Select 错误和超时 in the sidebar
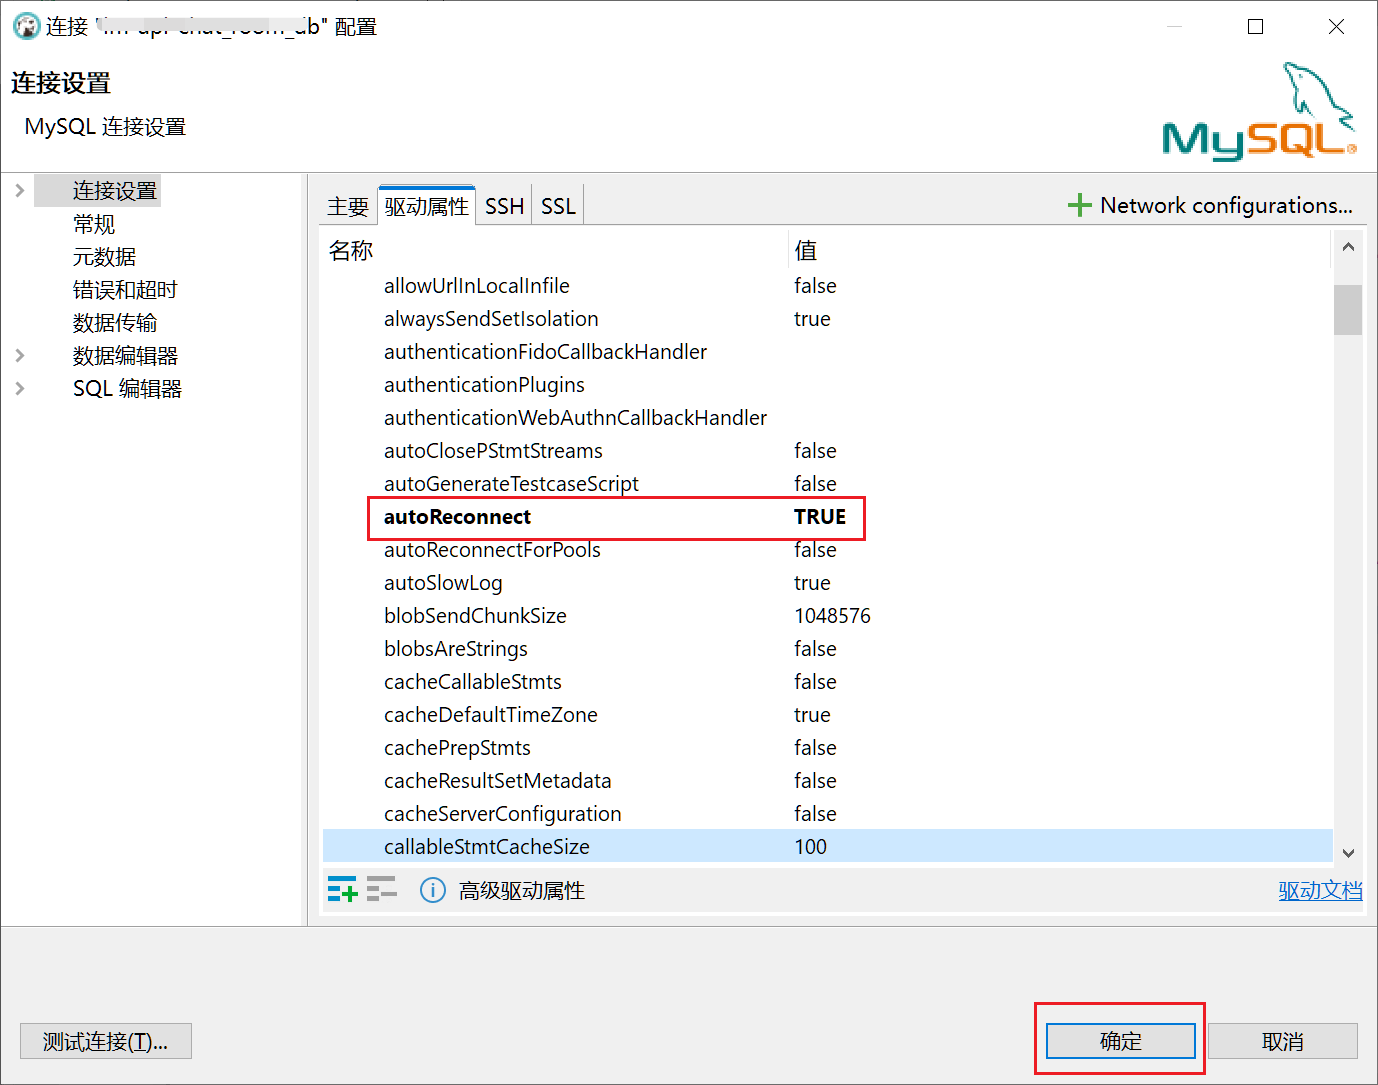1378x1085 pixels. point(125,290)
